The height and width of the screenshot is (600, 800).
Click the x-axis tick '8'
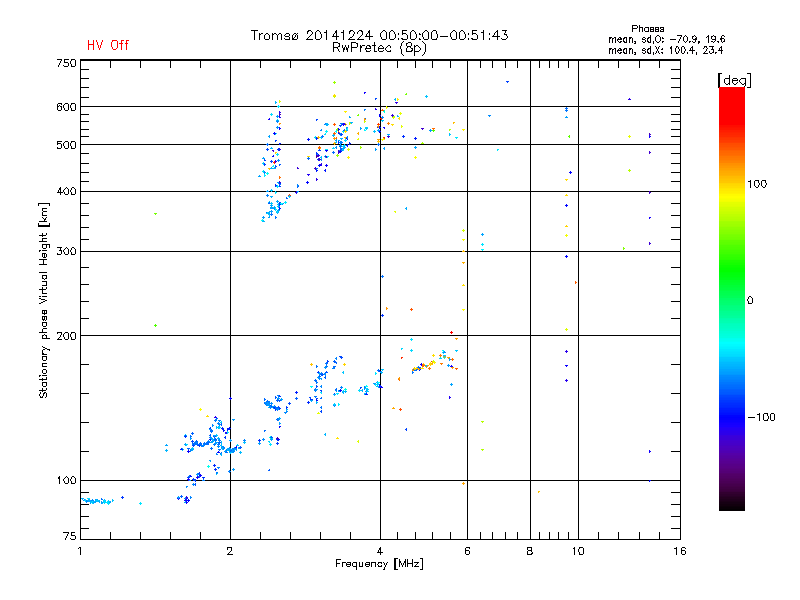530,551
